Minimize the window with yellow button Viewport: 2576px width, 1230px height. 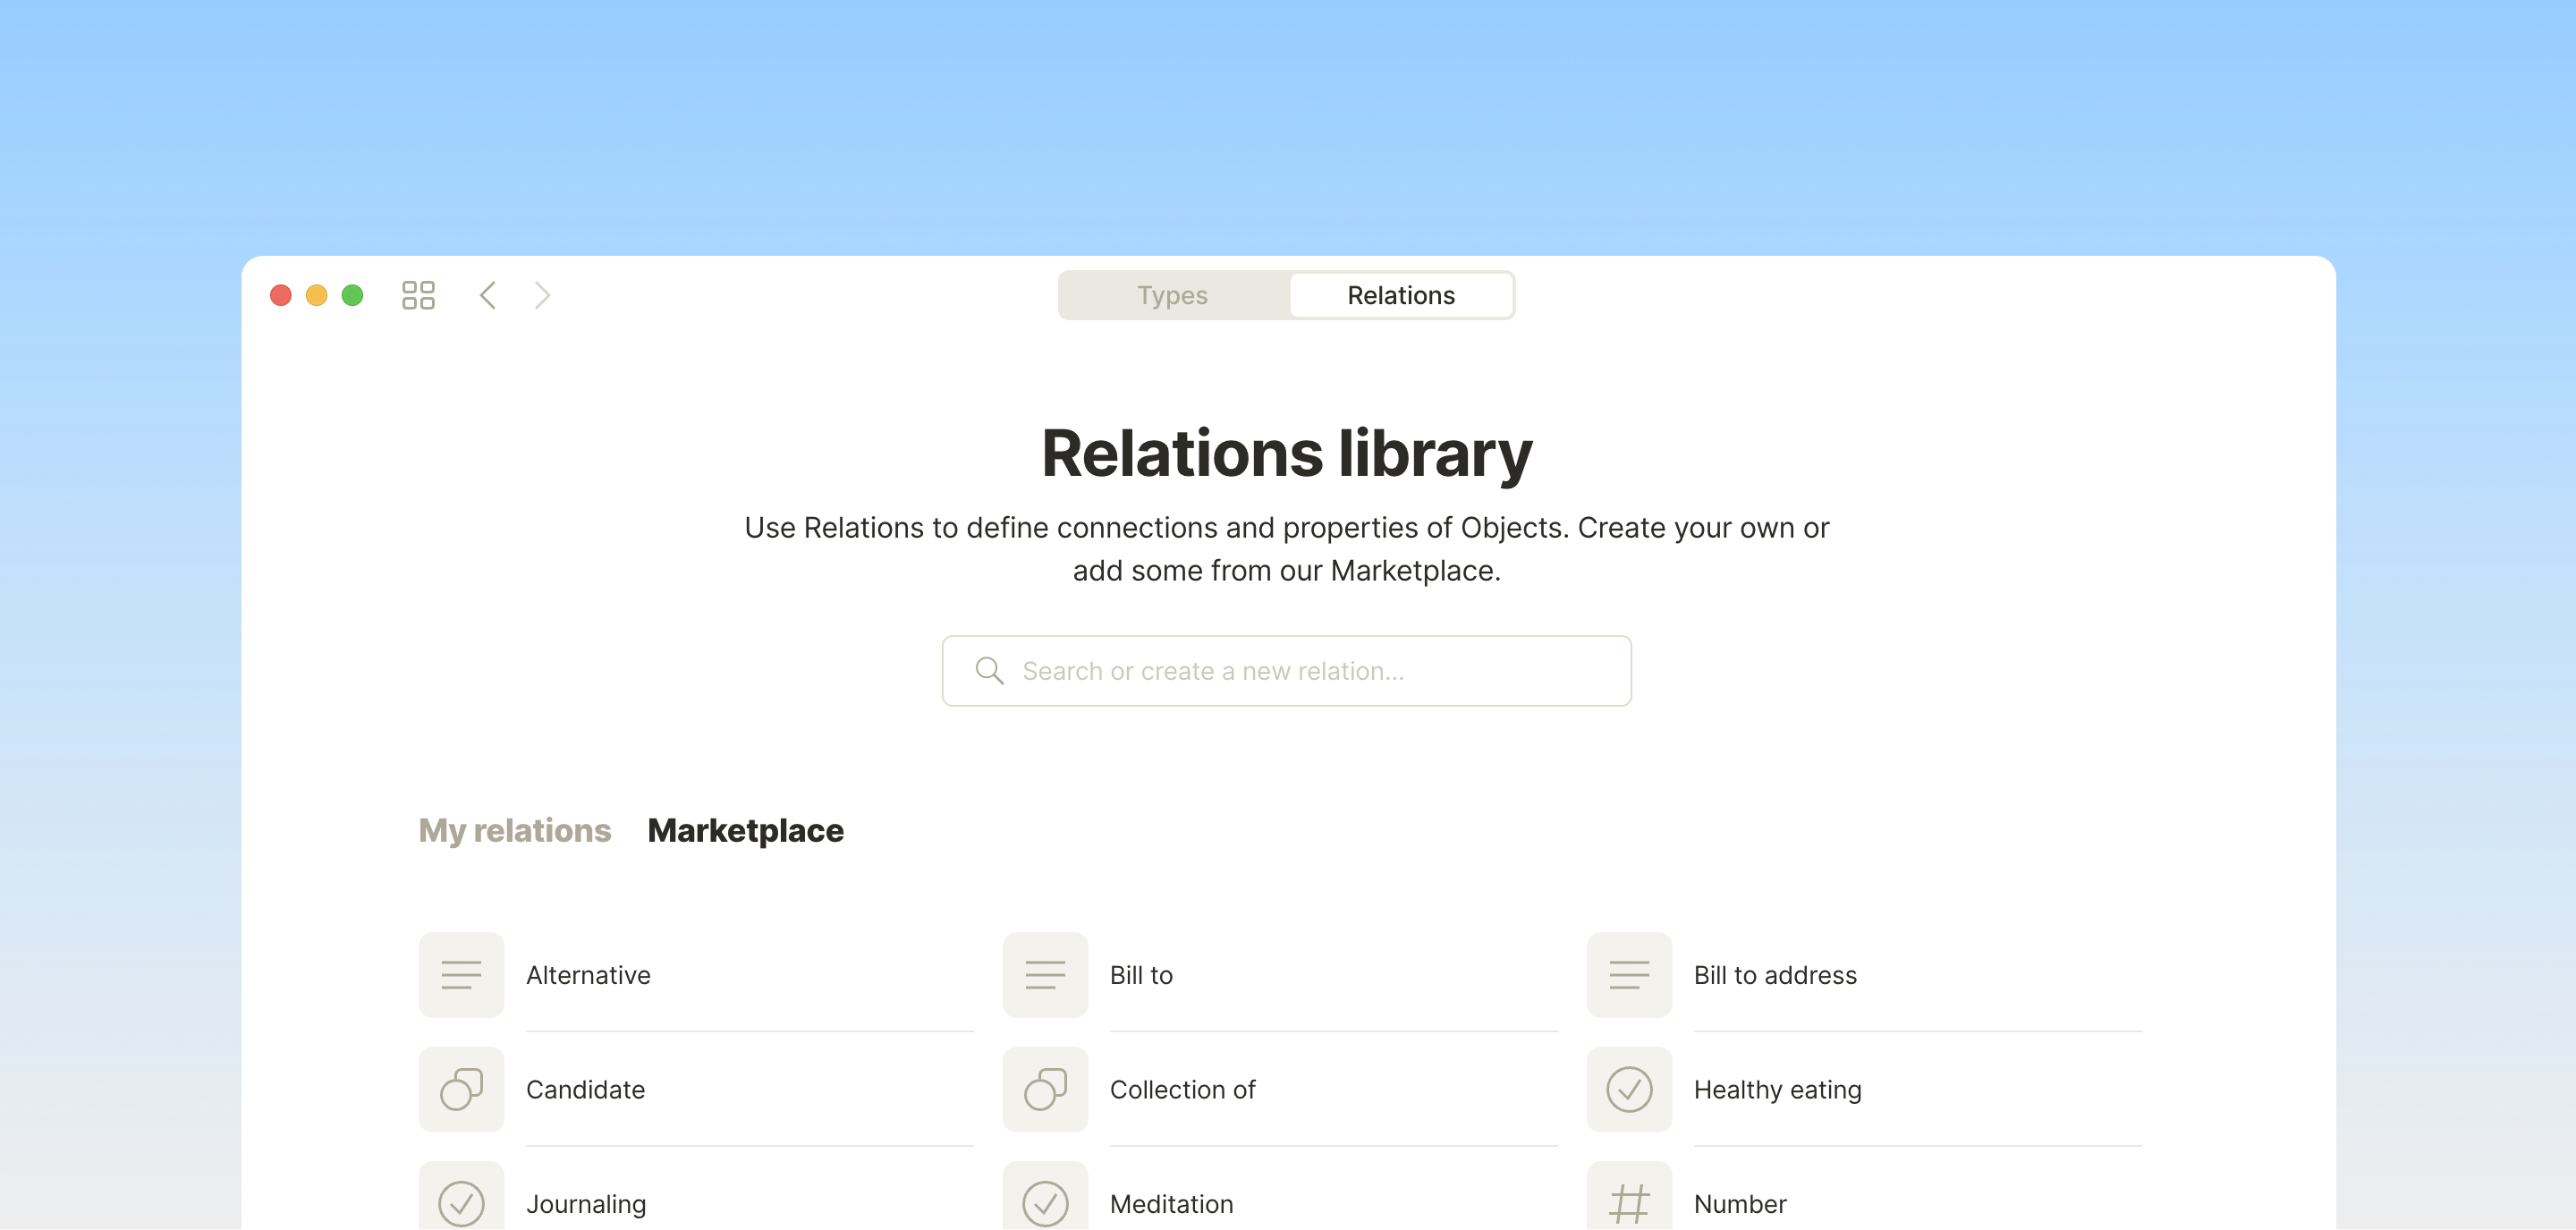[317, 295]
